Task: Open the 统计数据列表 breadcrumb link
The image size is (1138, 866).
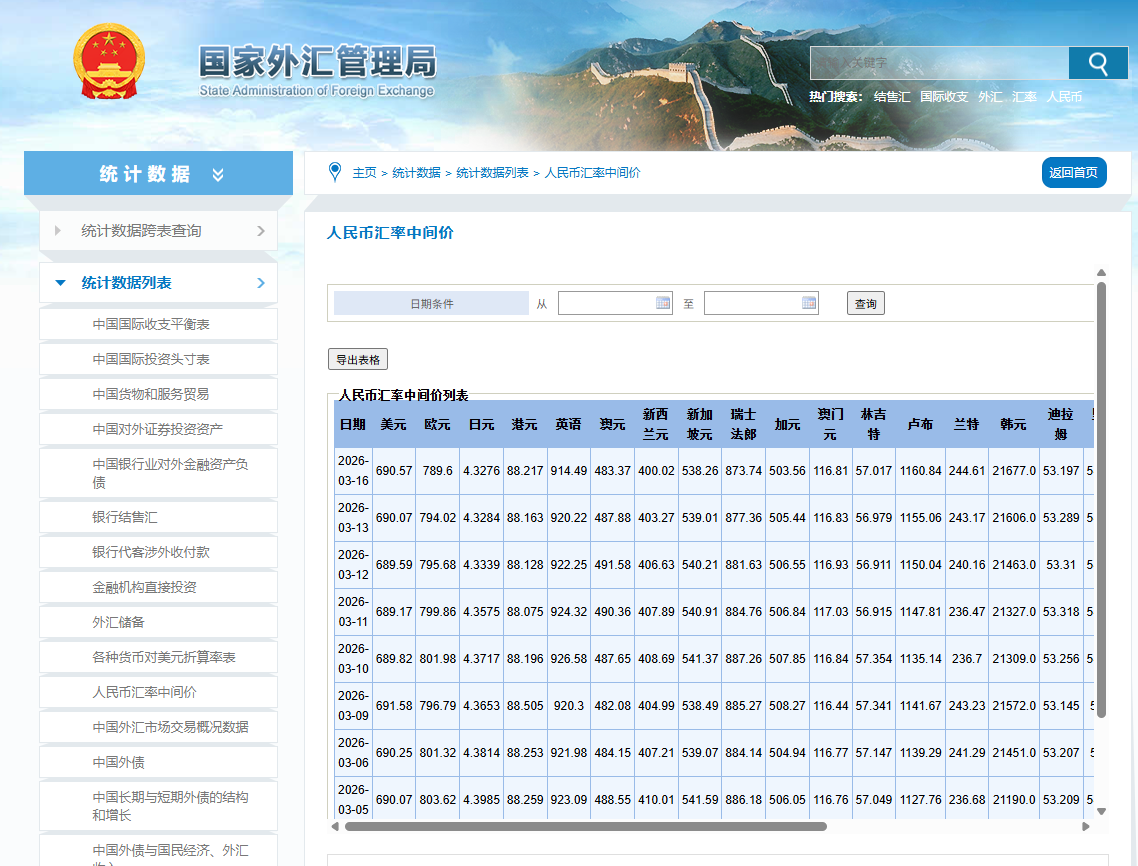Action: (x=492, y=173)
